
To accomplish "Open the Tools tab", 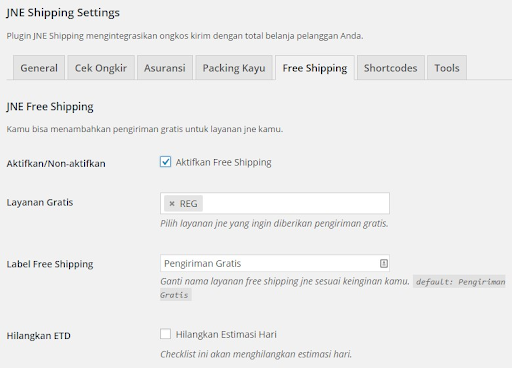I will point(447,68).
